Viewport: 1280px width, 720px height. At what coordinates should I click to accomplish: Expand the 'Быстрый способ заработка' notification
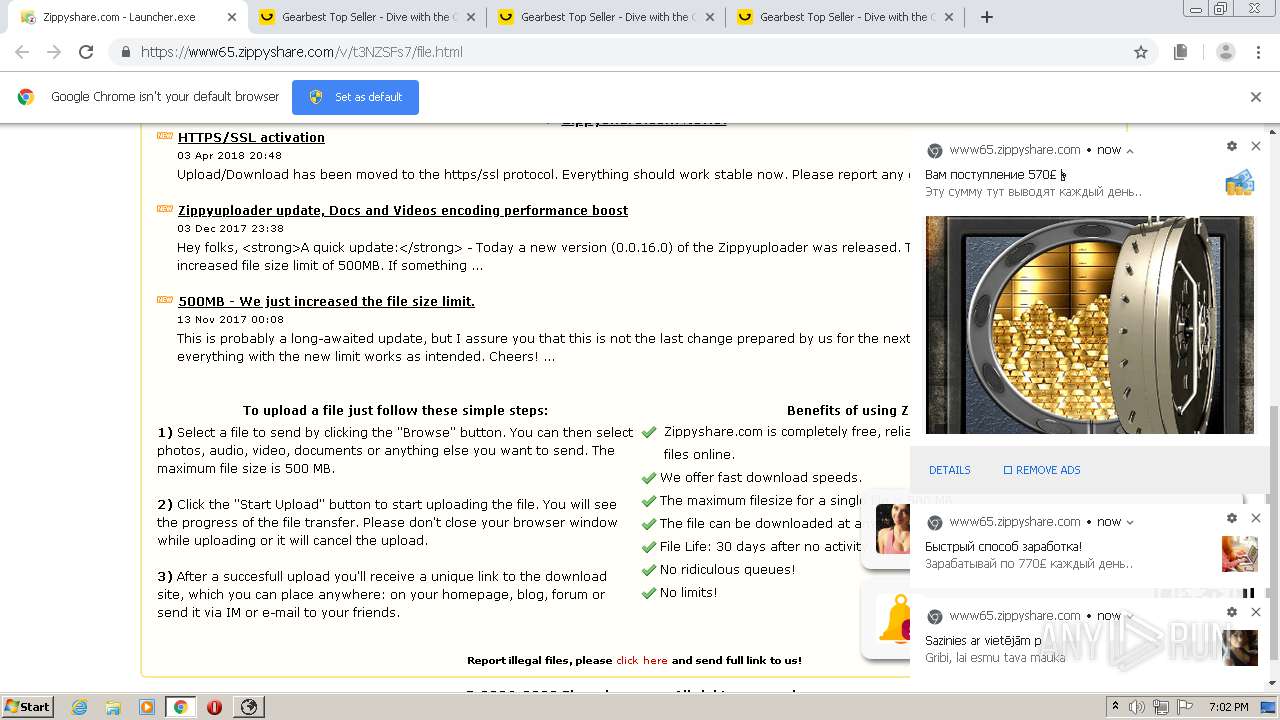click(x=1130, y=522)
